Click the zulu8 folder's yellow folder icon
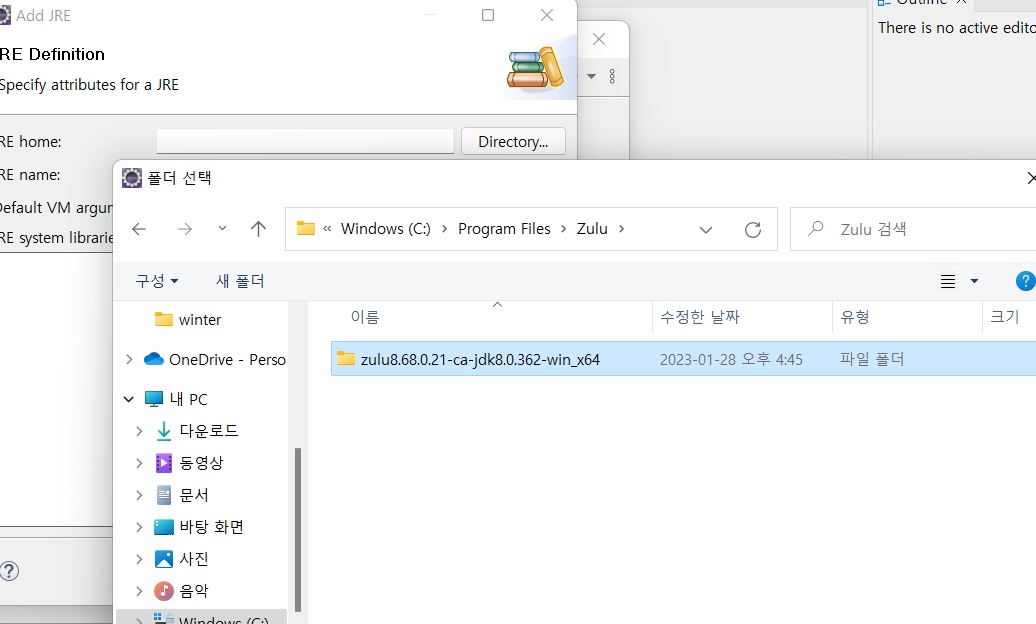 [346, 358]
